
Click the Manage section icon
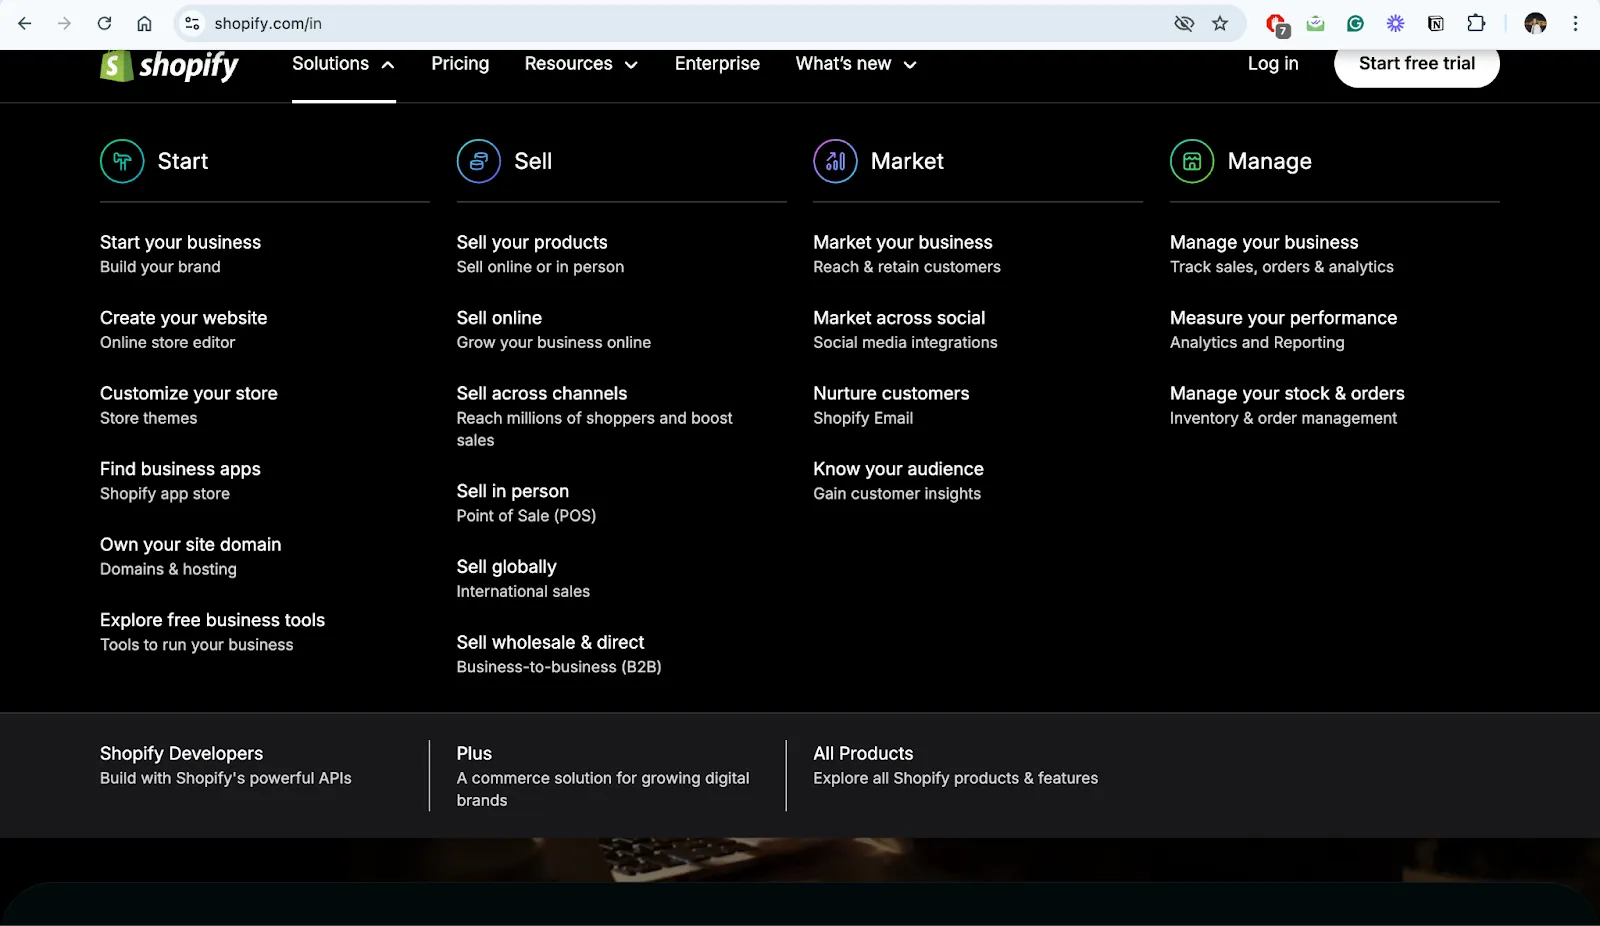pos(1192,161)
